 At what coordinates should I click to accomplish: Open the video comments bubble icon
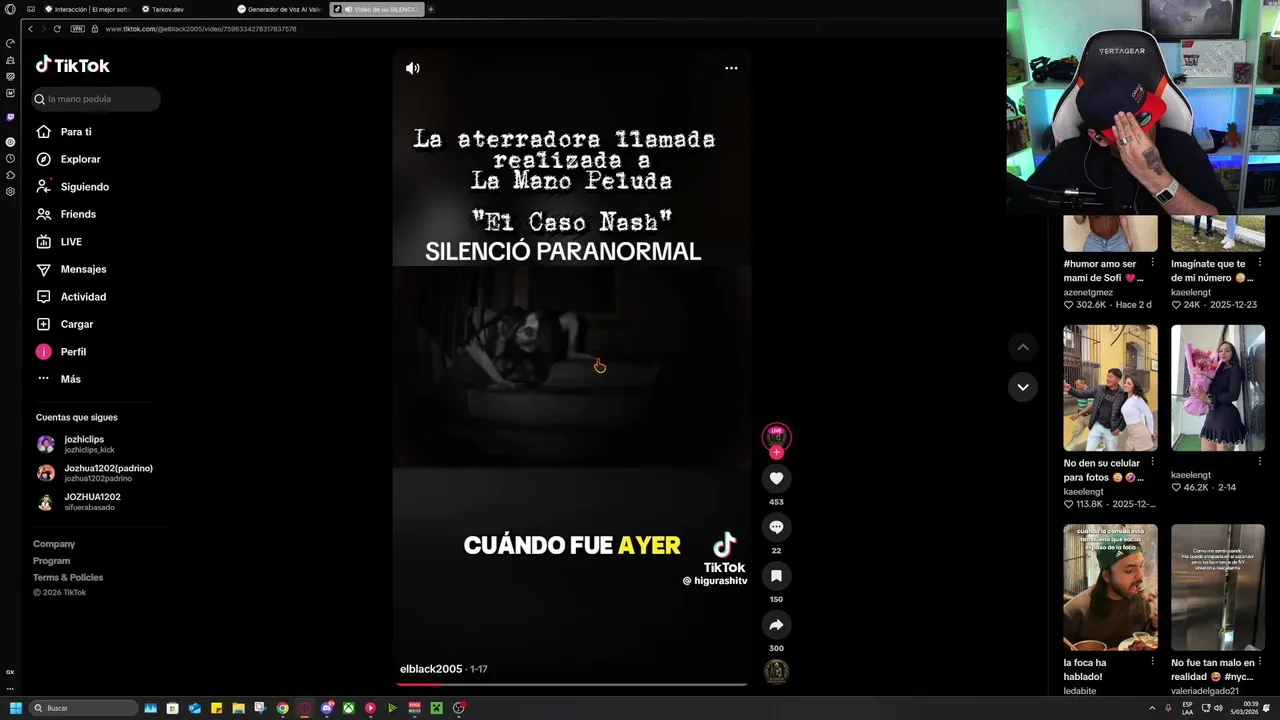click(776, 527)
